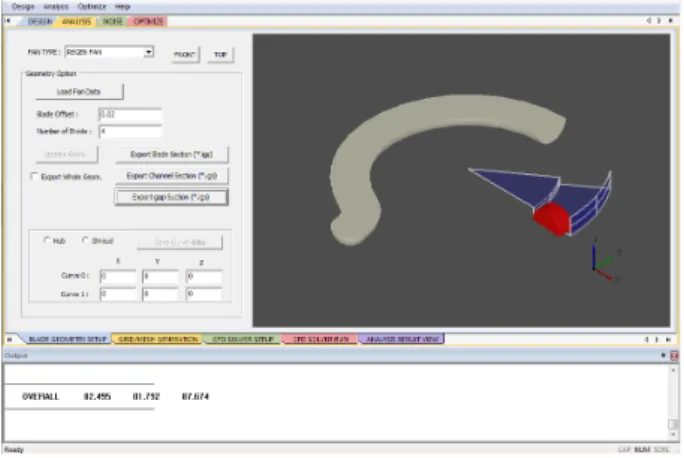684x458 pixels.
Task: Switch to the OPTIMIZE tab
Action: [148, 21]
